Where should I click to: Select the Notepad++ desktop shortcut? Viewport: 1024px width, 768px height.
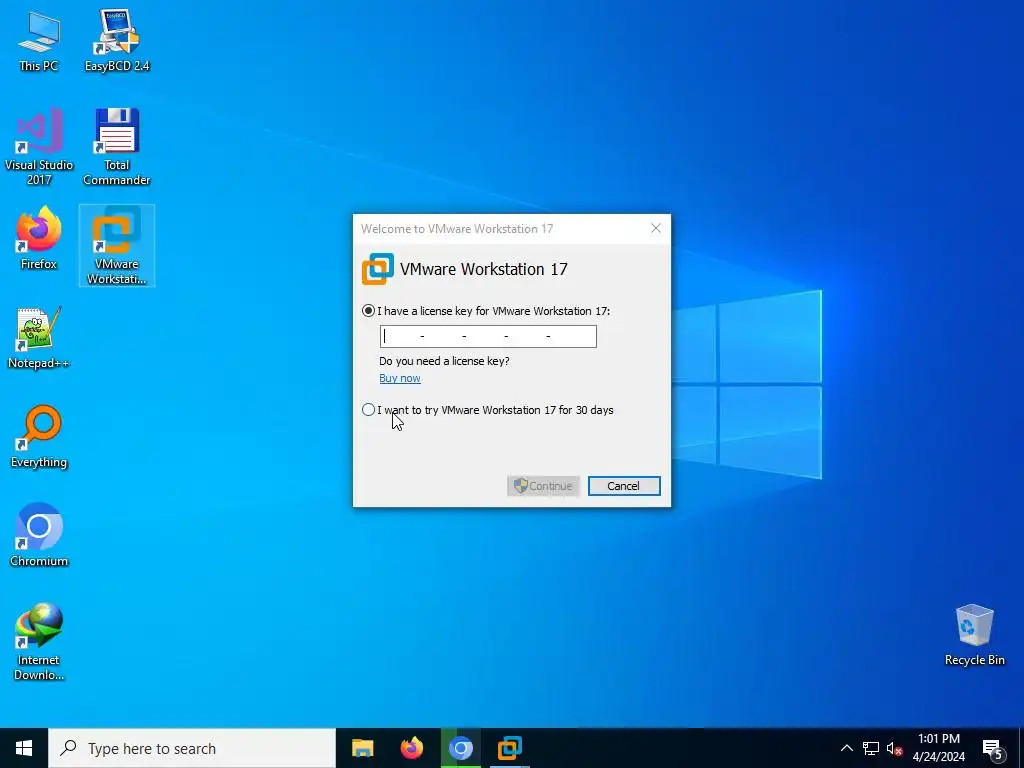[39, 338]
